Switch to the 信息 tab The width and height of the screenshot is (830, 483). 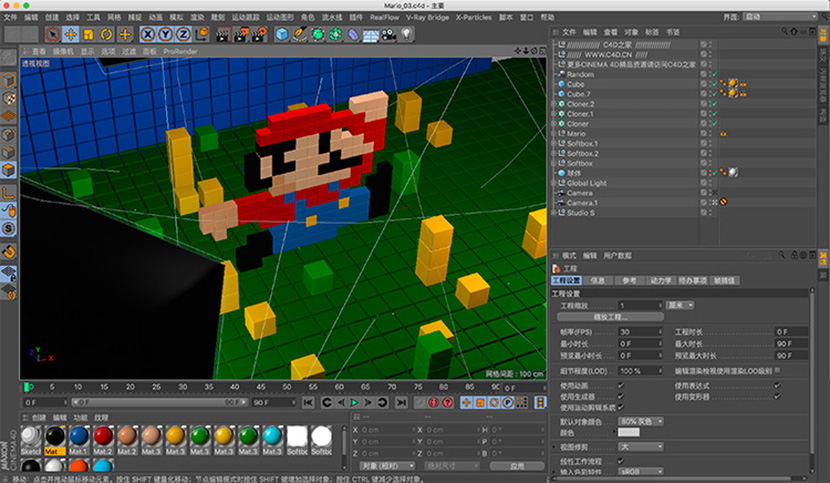point(598,281)
